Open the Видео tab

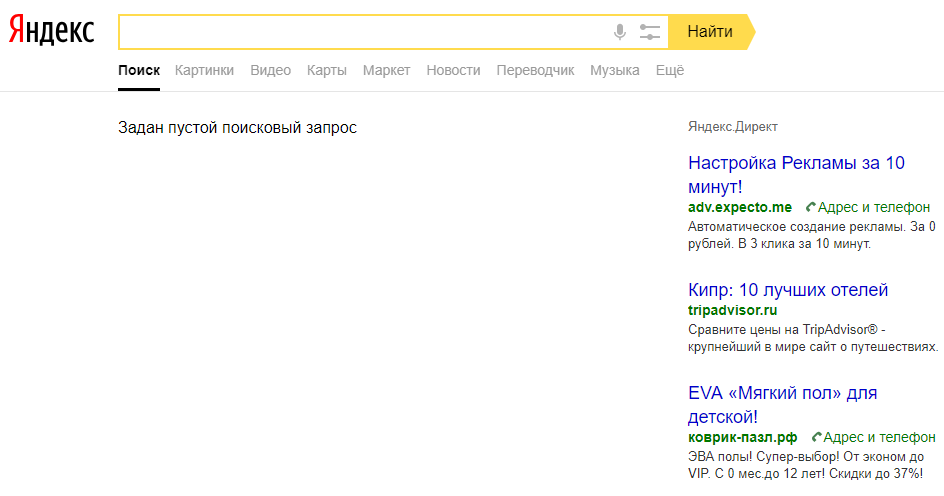(270, 70)
